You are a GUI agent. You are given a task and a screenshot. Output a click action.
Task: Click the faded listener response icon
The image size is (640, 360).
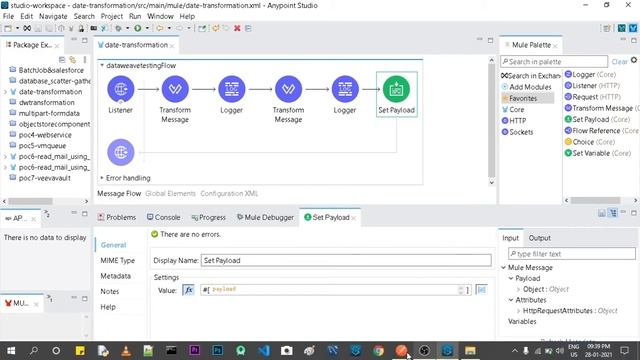tap(120, 152)
